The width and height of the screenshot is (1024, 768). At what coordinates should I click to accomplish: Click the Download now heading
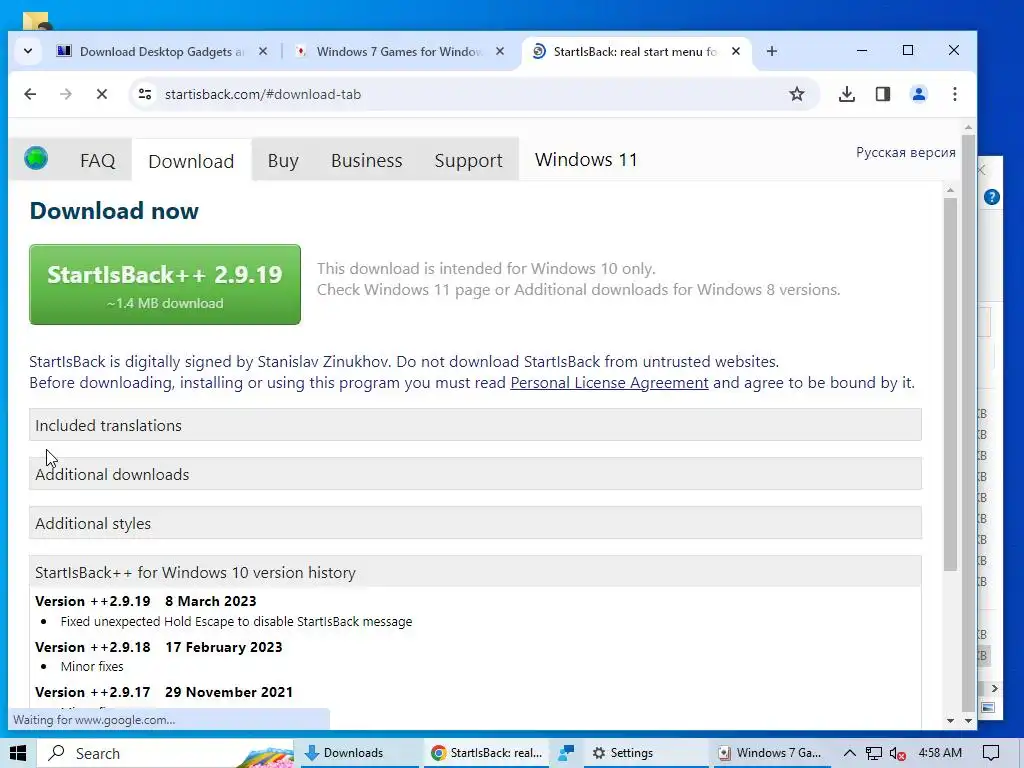(114, 211)
